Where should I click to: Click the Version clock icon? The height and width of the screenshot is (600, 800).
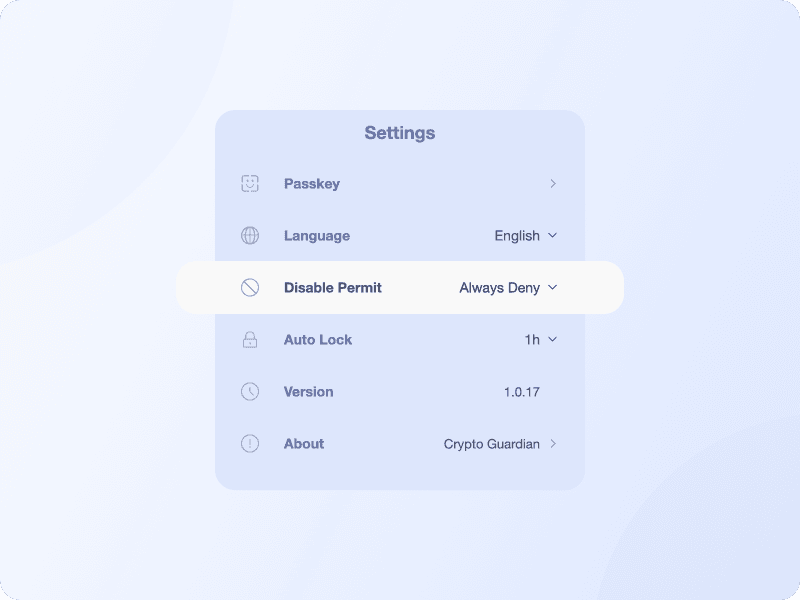click(x=250, y=392)
